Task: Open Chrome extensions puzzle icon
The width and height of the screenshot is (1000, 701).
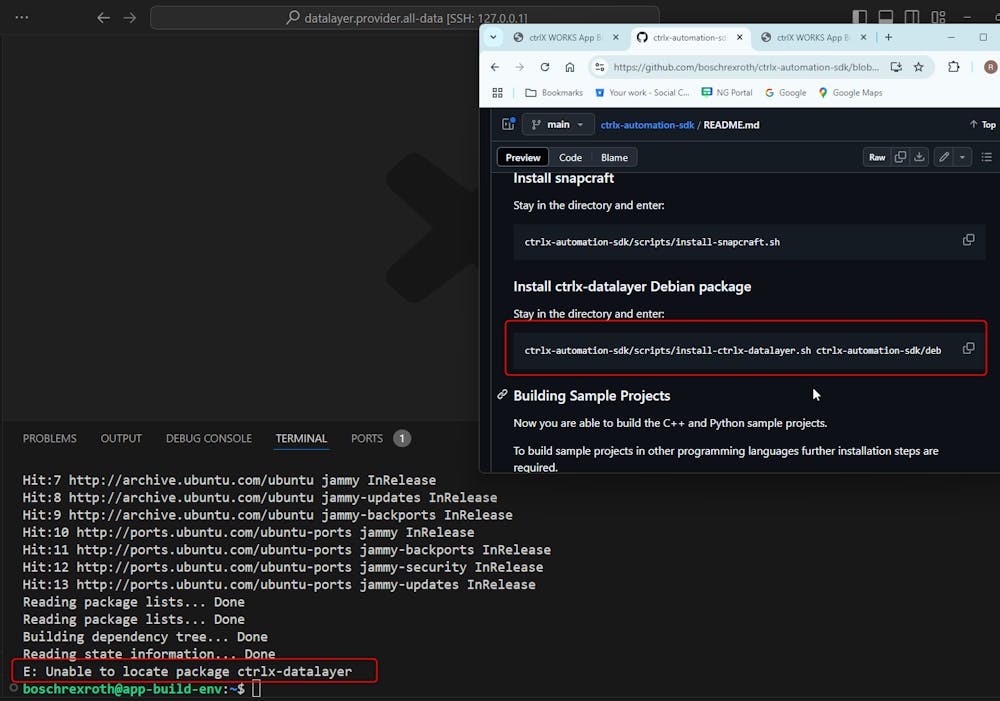Action: coord(953,67)
